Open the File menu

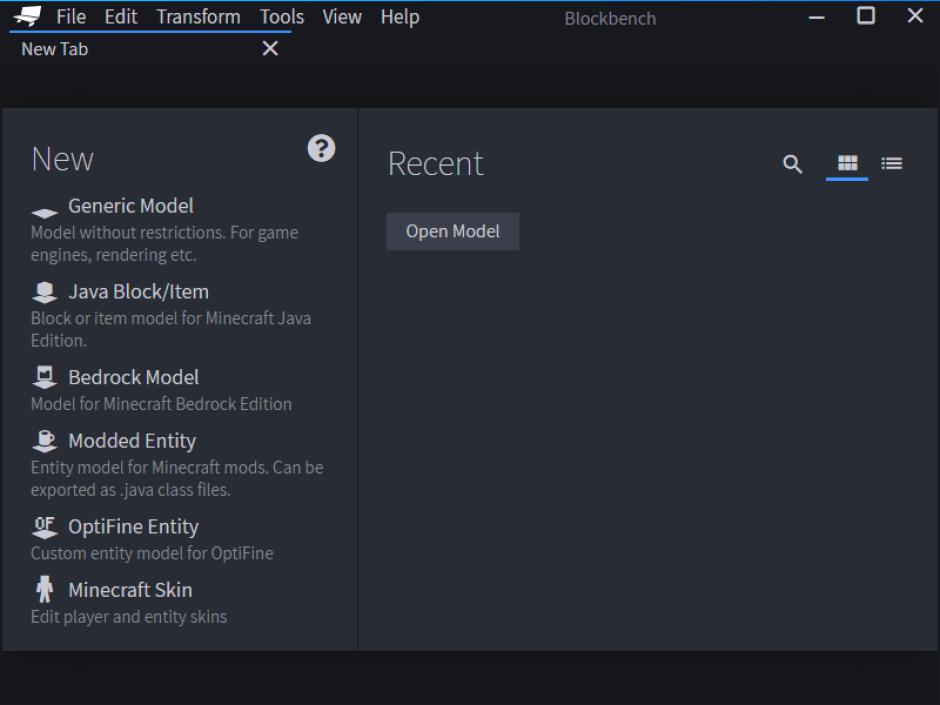click(71, 17)
